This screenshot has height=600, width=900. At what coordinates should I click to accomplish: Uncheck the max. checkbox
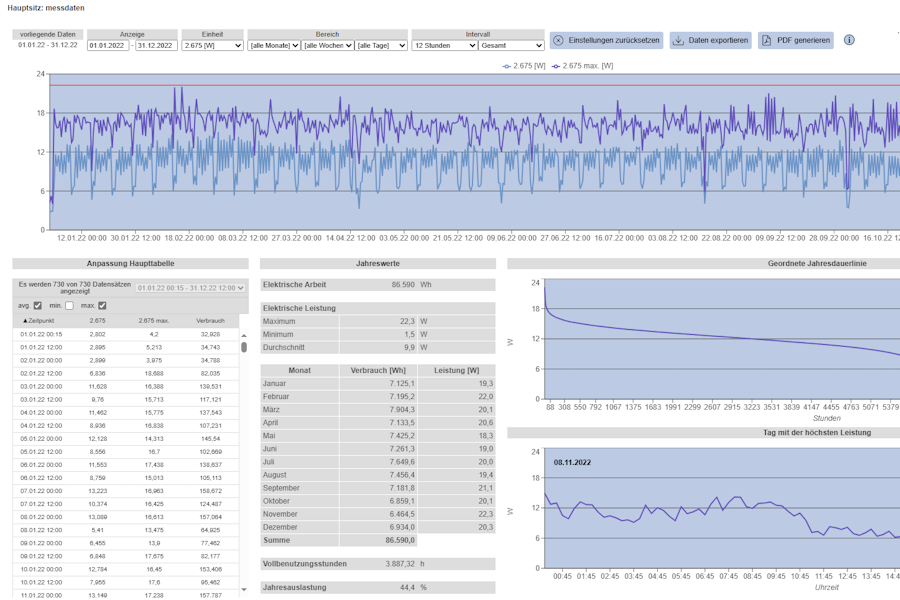pyautogui.click(x=102, y=305)
